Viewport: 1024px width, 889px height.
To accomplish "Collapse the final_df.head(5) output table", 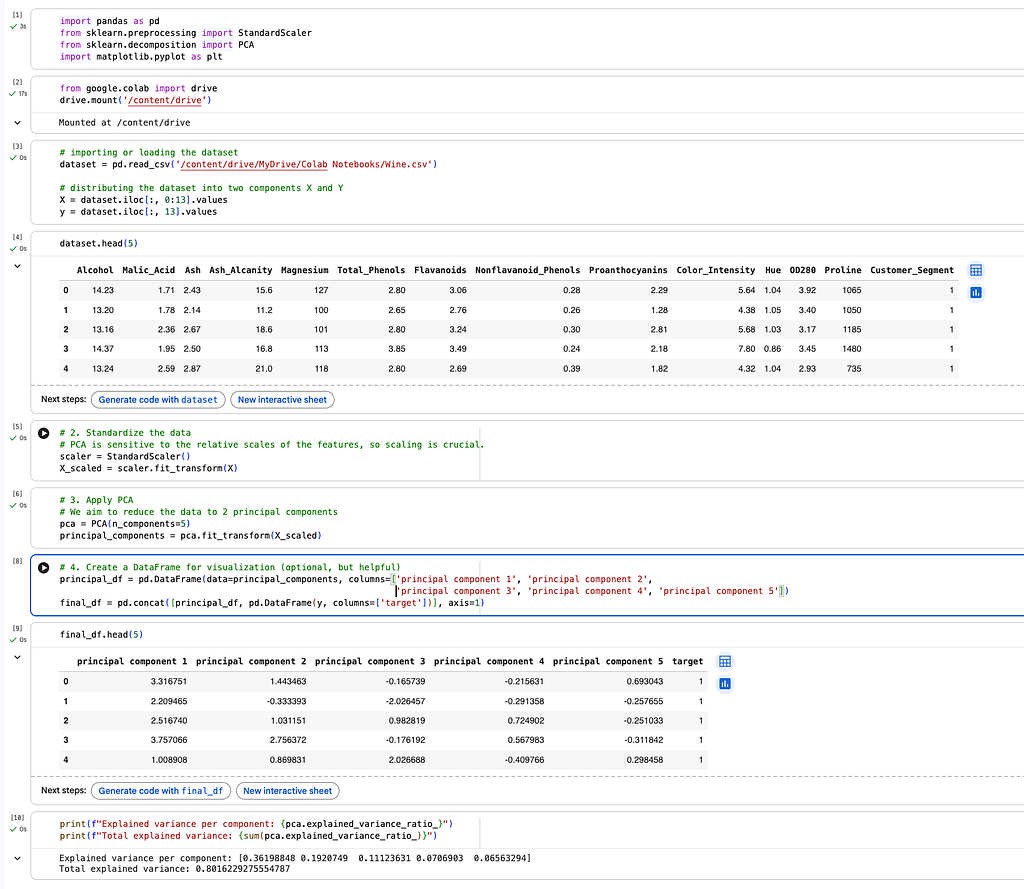I will [x=18, y=657].
